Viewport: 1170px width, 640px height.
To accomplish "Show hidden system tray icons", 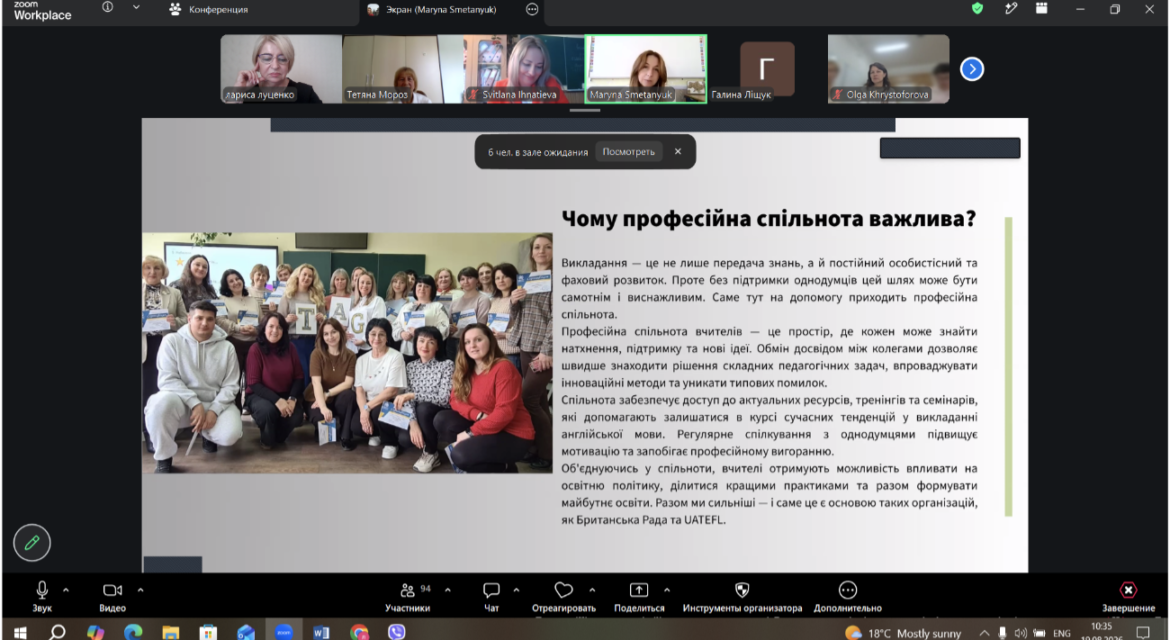I will [984, 633].
